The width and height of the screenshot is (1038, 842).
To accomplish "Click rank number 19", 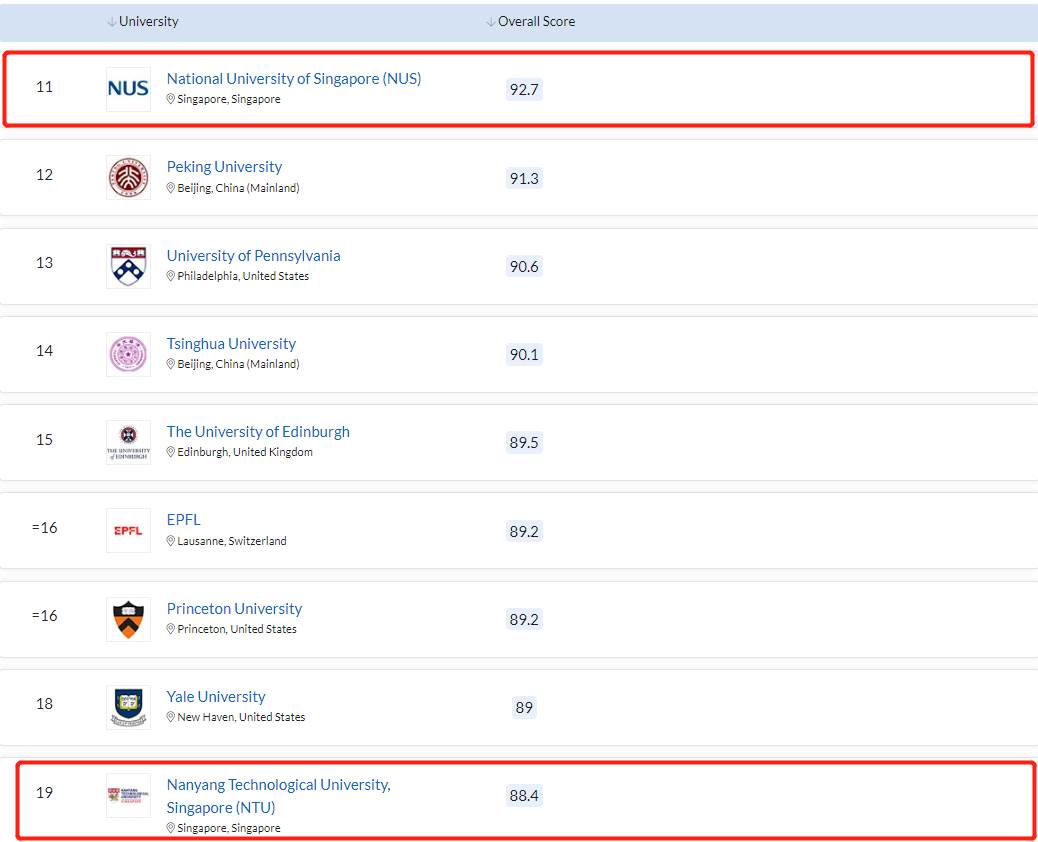I will tap(44, 792).
